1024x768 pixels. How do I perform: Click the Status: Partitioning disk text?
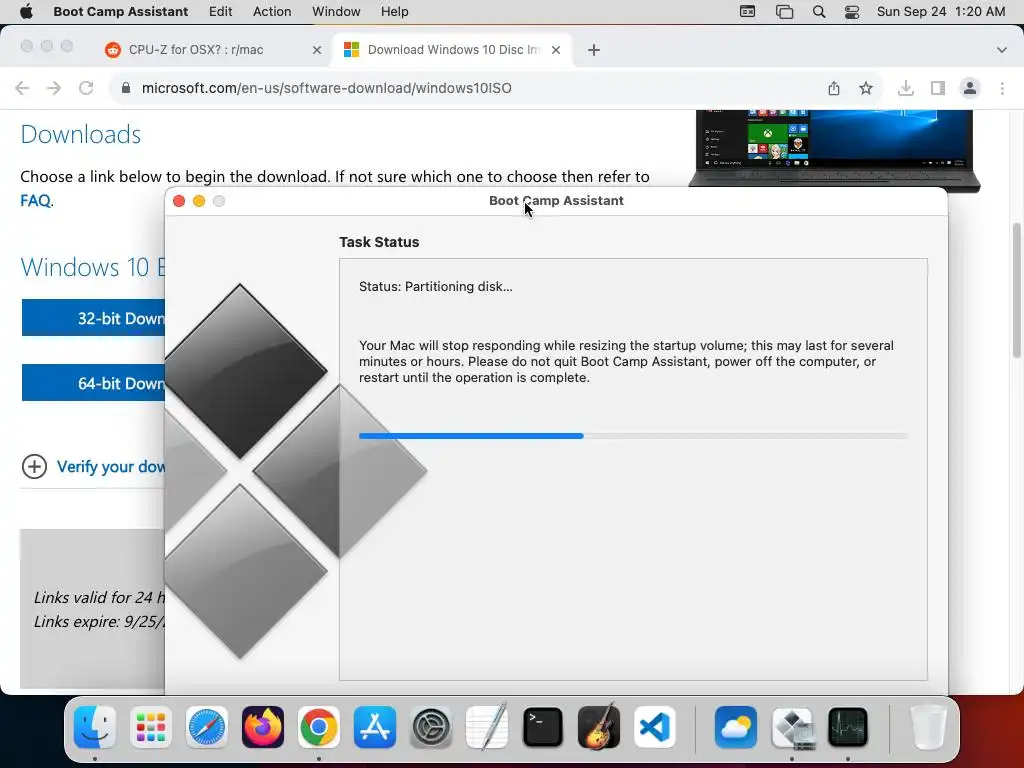click(436, 287)
